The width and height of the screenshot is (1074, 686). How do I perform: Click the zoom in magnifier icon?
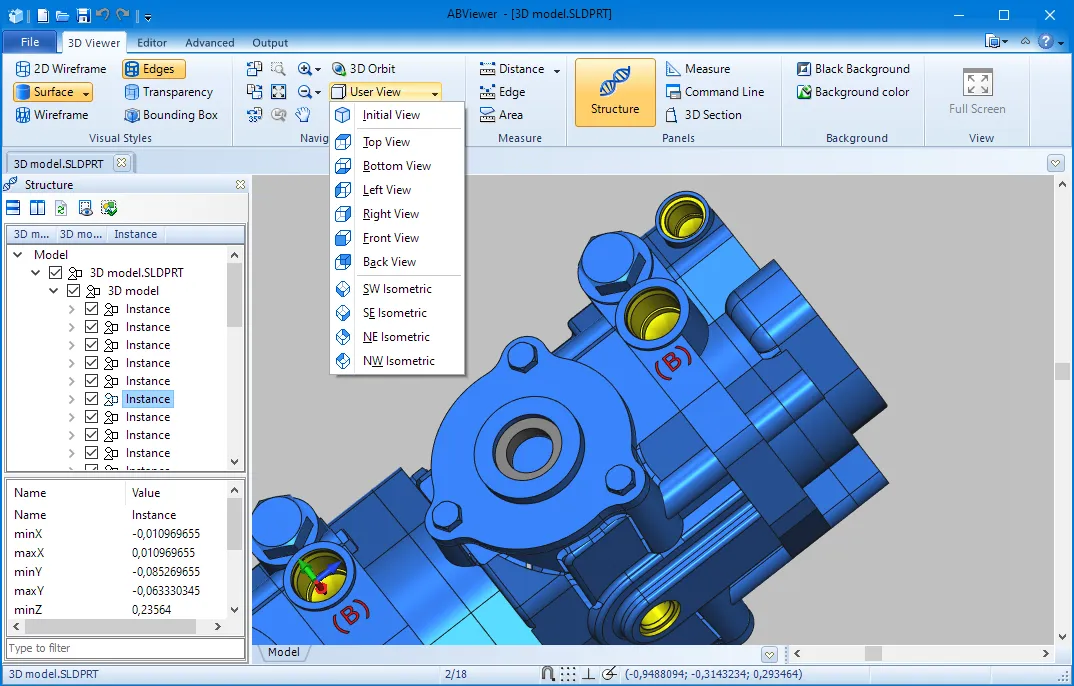(305, 68)
